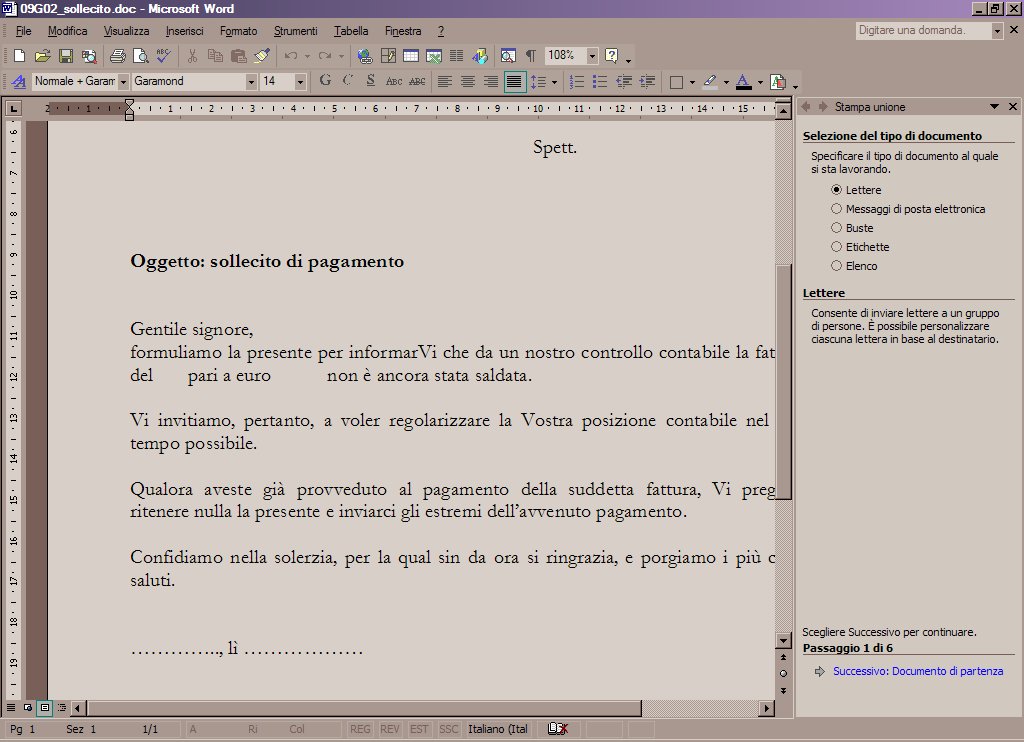The image size is (1024, 742).
Task: Open the Formato menu
Action: 238,31
